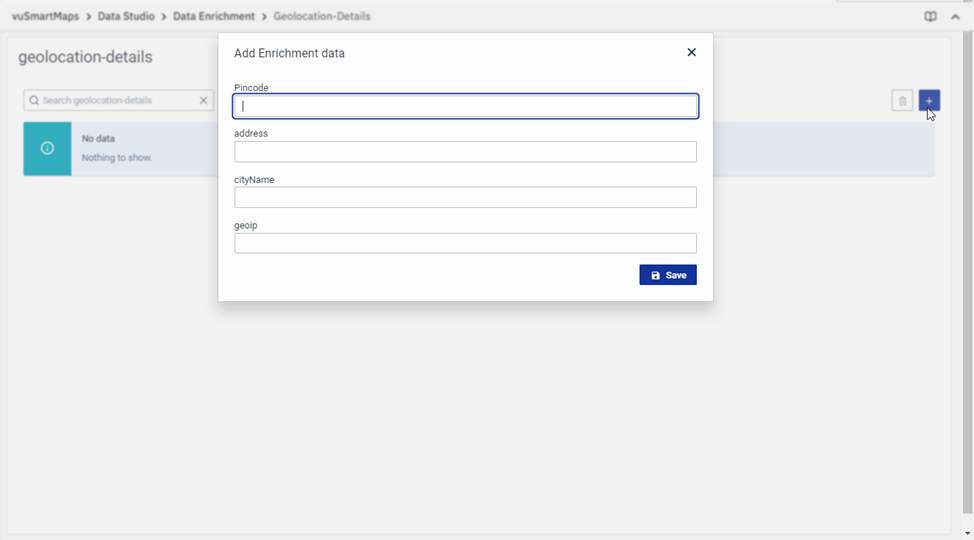974x540 pixels.
Task: Clear the geolocation-details search box
Action: tap(203, 101)
